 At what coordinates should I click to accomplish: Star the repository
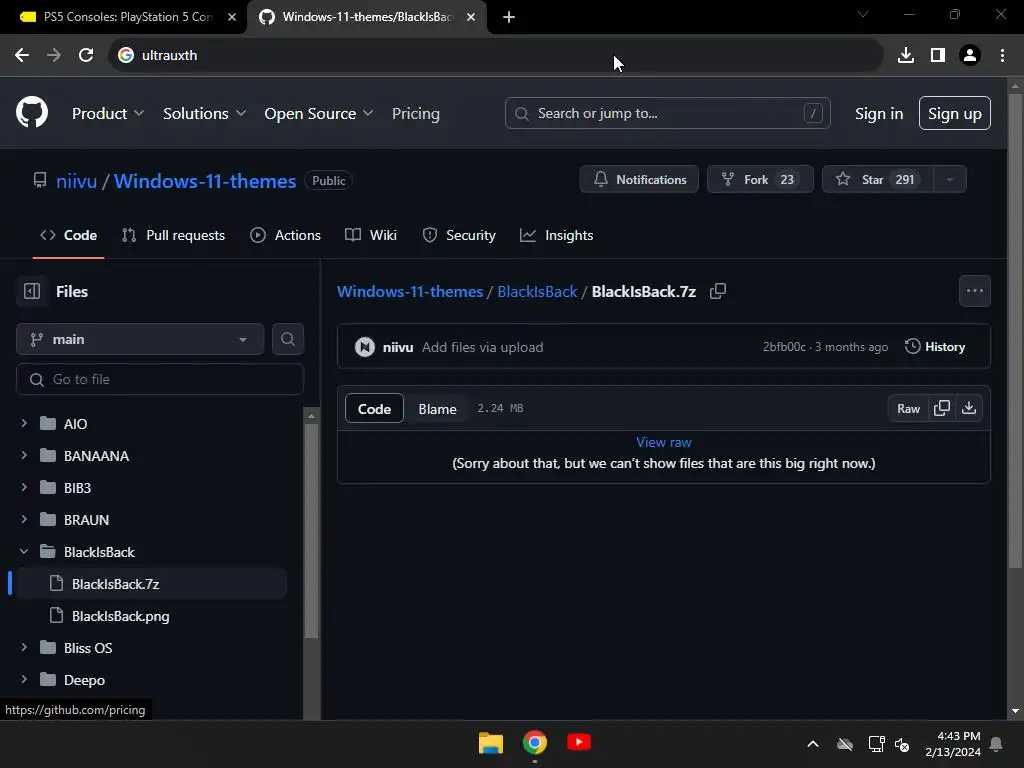click(x=878, y=180)
